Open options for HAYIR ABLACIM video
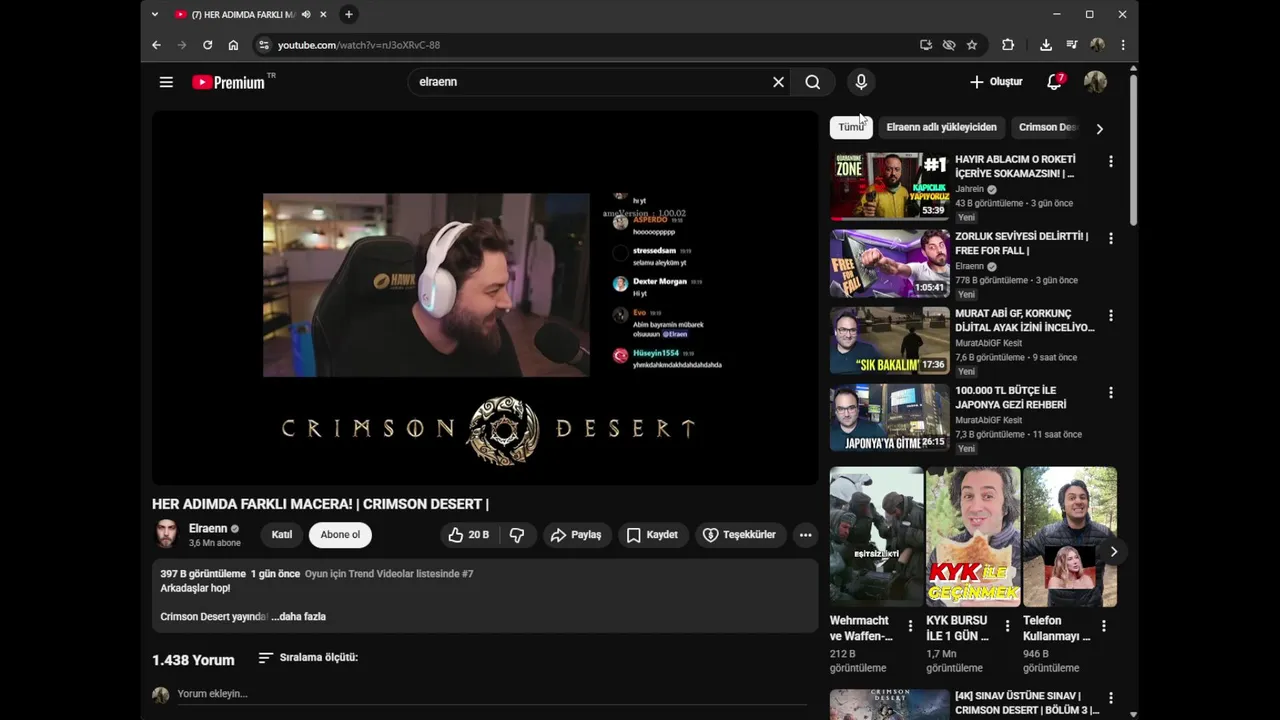This screenshot has width=1280, height=720. pyautogui.click(x=1110, y=161)
